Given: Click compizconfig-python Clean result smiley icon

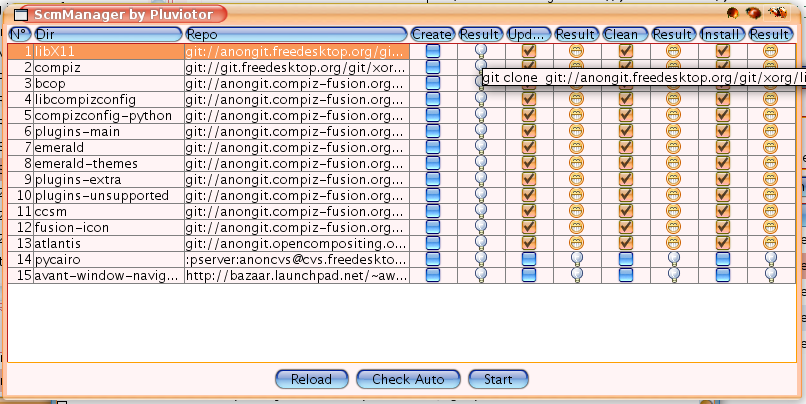Looking at the screenshot, I should pos(673,115).
